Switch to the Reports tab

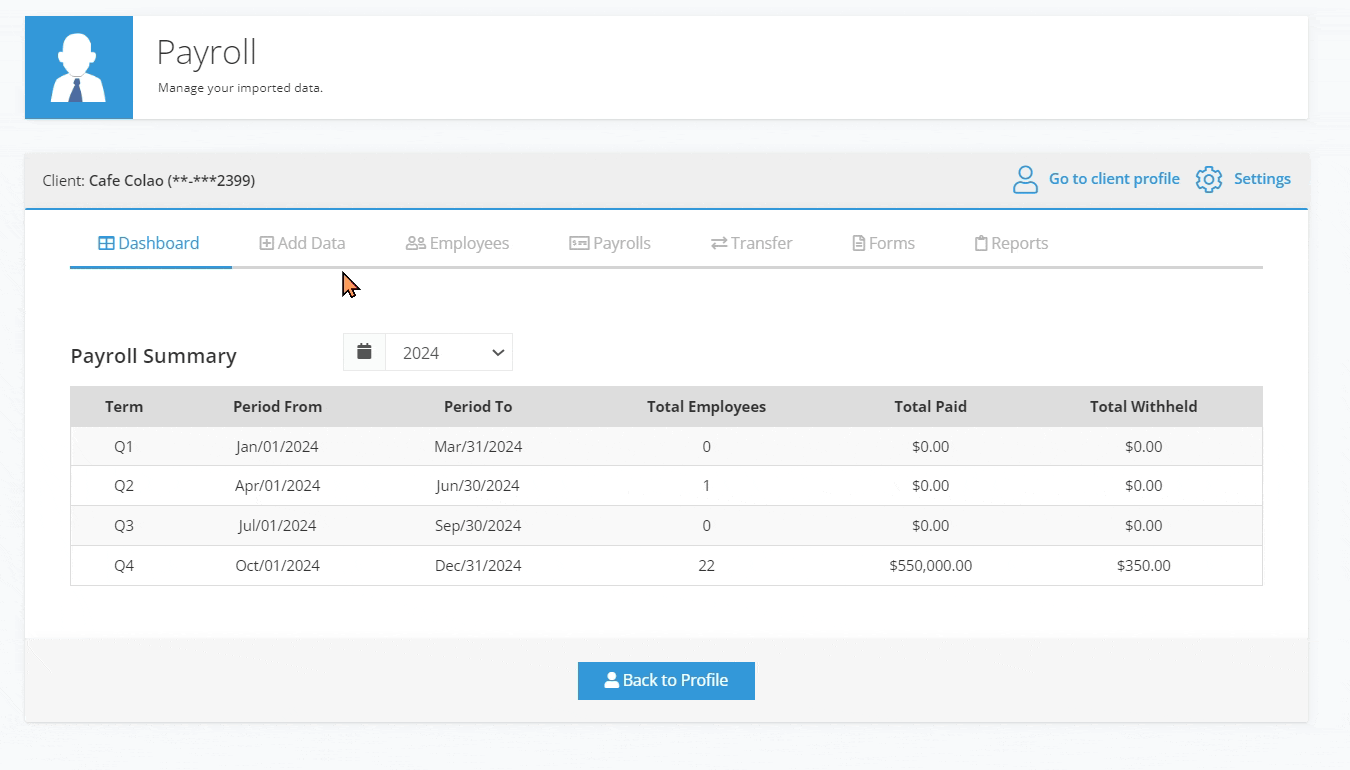(1011, 243)
